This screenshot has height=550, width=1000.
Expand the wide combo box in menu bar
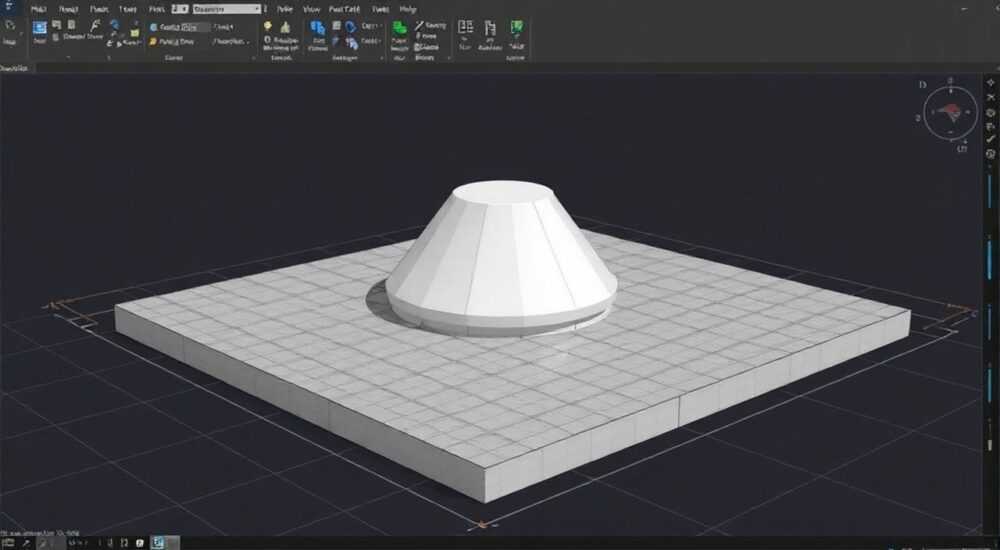click(x=226, y=10)
